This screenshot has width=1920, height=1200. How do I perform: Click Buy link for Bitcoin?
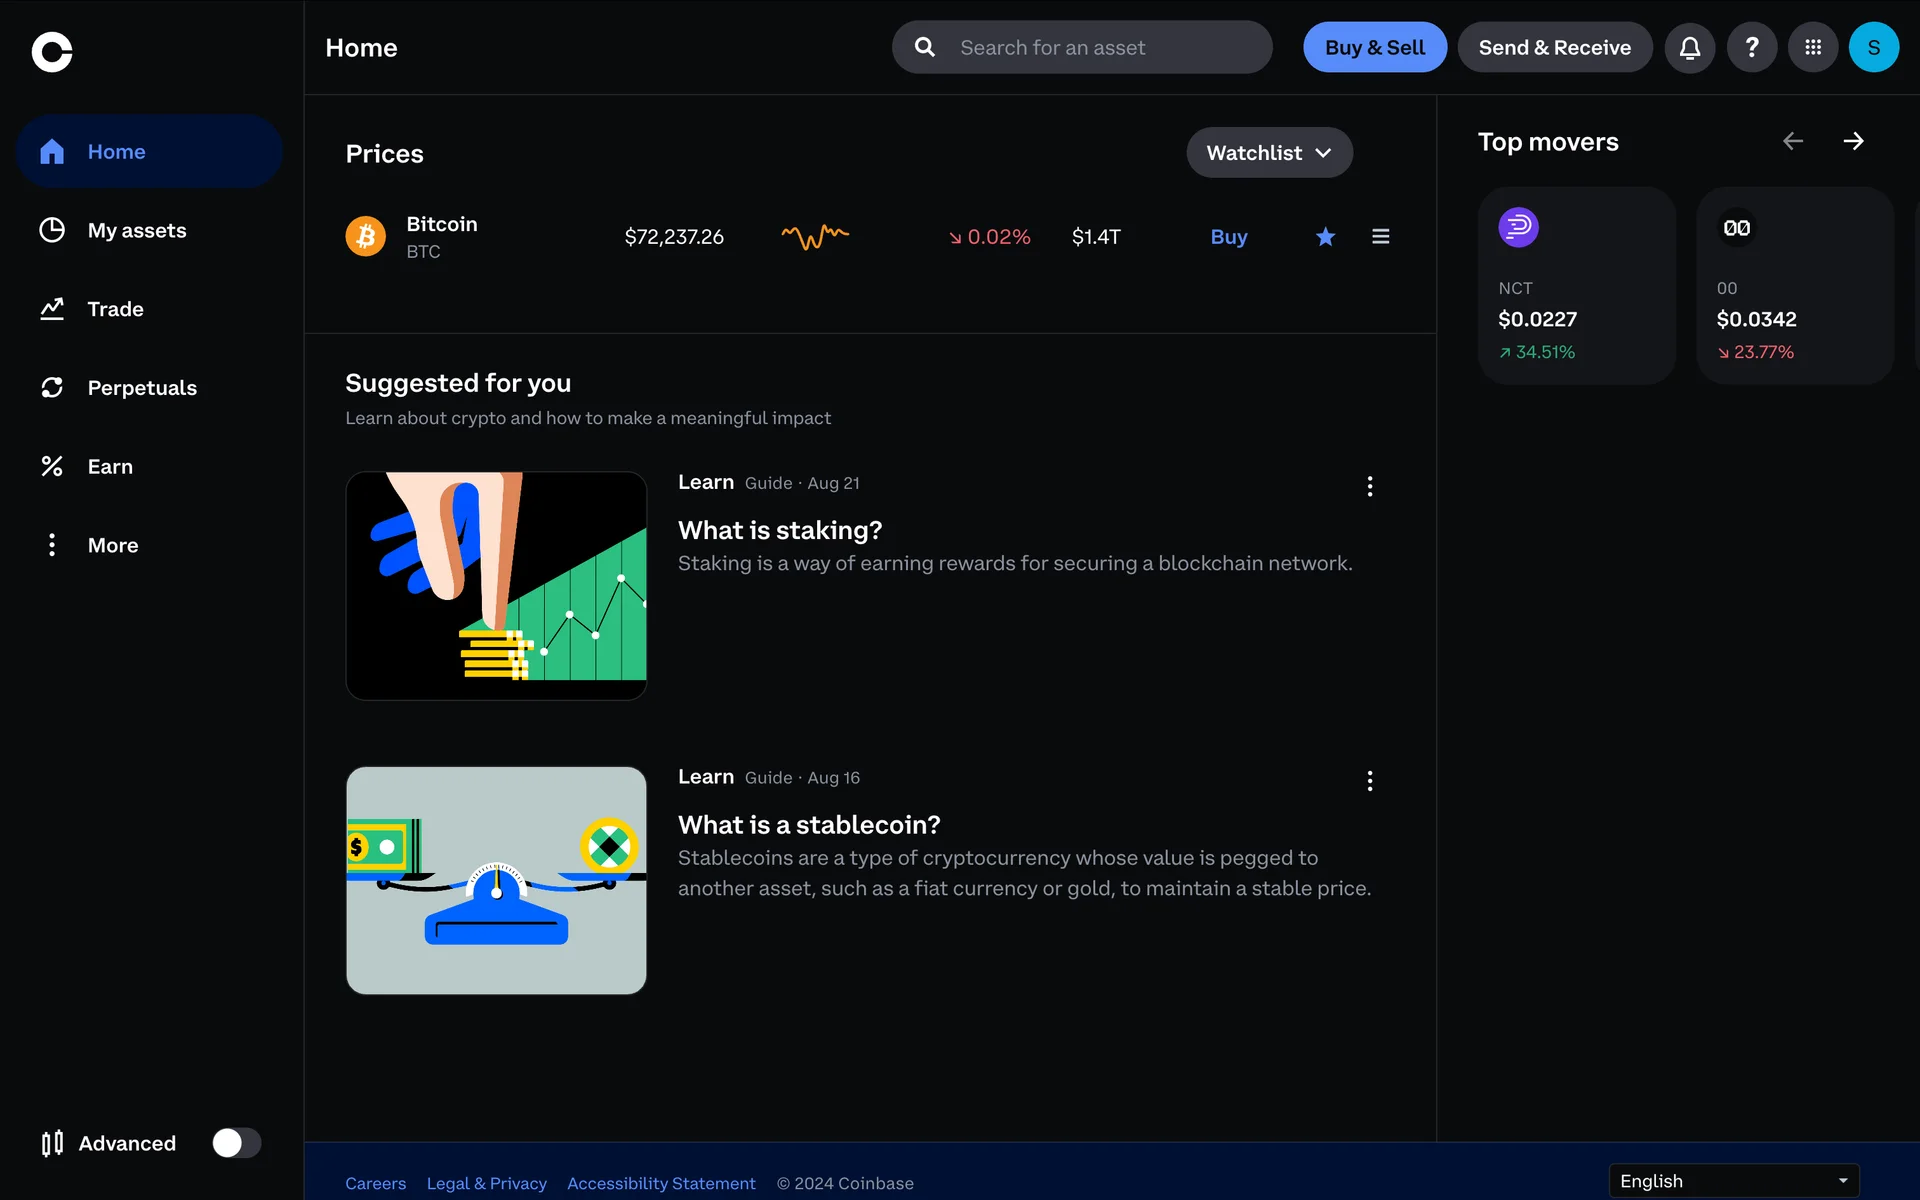click(1228, 237)
